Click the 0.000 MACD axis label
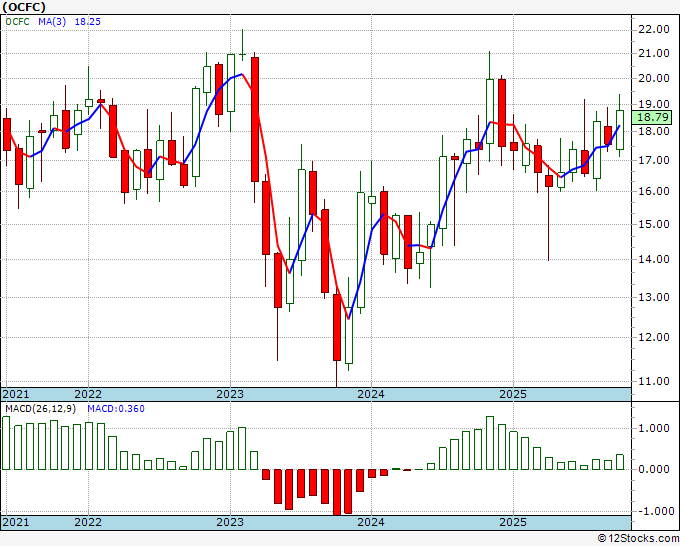Viewport: 680px width, 546px height. click(656, 469)
